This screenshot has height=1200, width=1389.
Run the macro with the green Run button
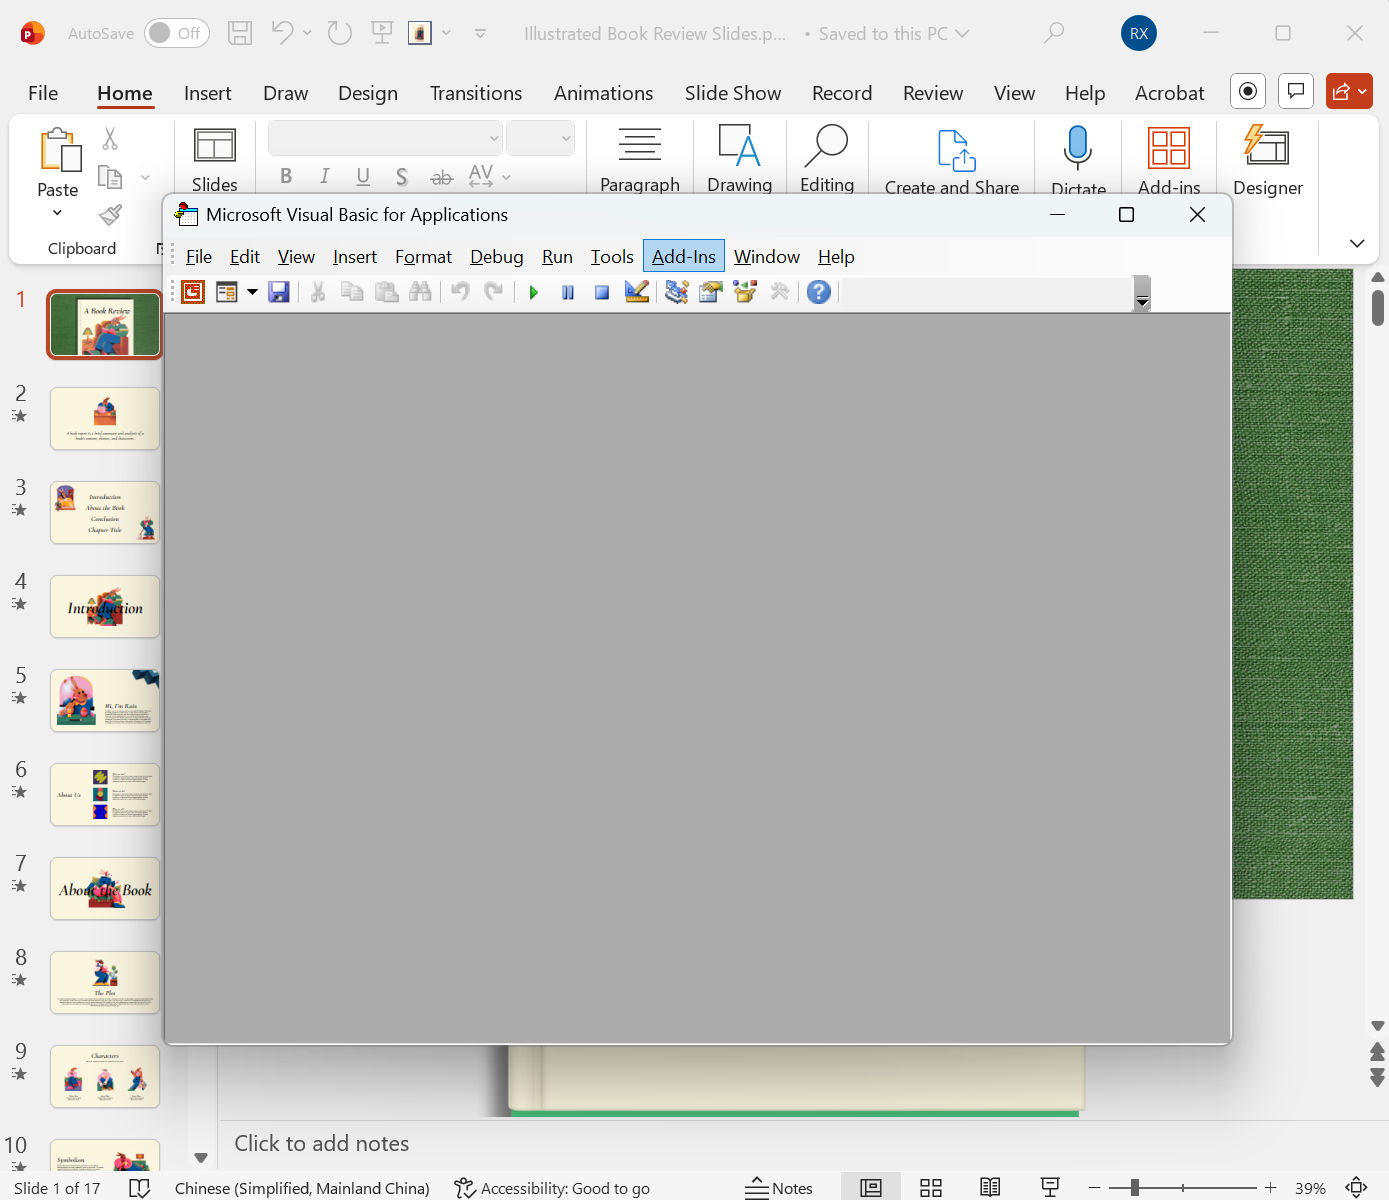click(x=533, y=292)
